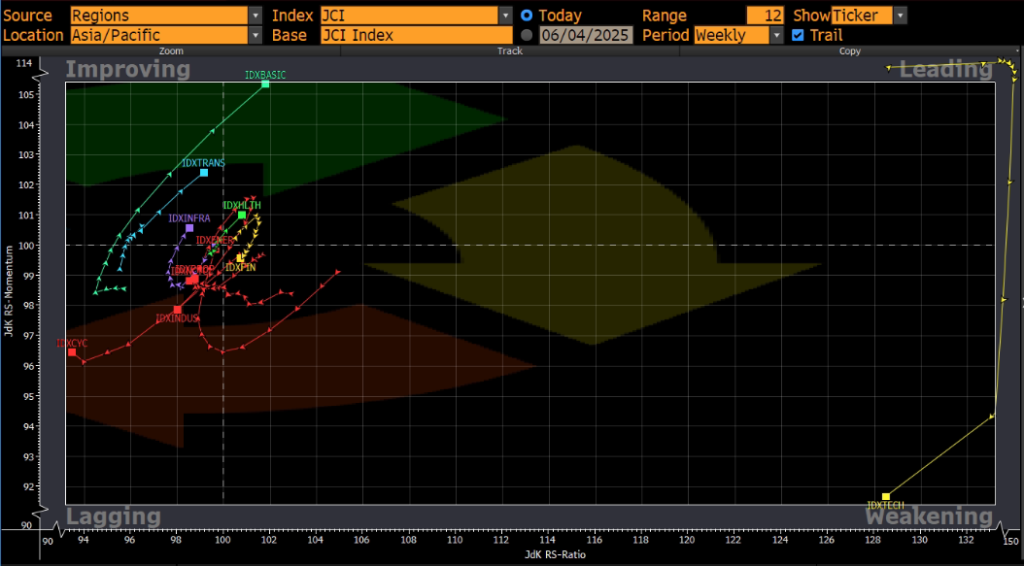Click the Weakening quadrant label

tap(929, 516)
